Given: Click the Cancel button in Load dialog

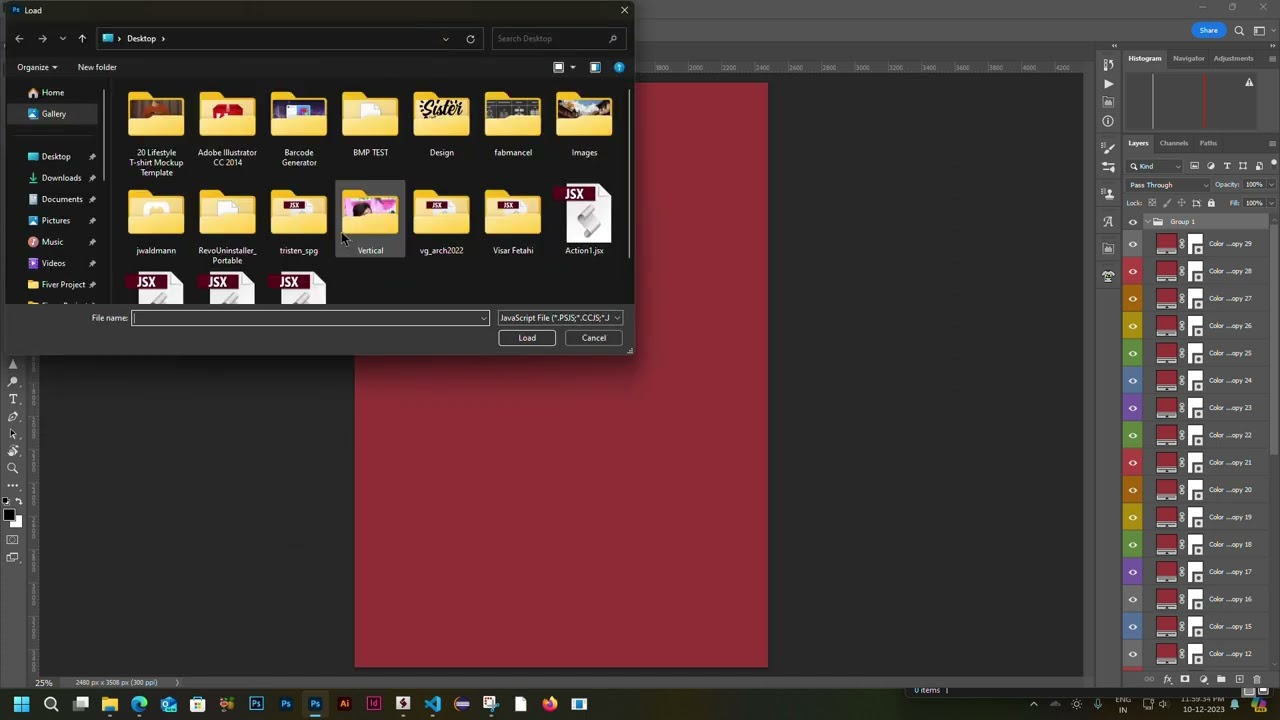Looking at the screenshot, I should pyautogui.click(x=594, y=338).
